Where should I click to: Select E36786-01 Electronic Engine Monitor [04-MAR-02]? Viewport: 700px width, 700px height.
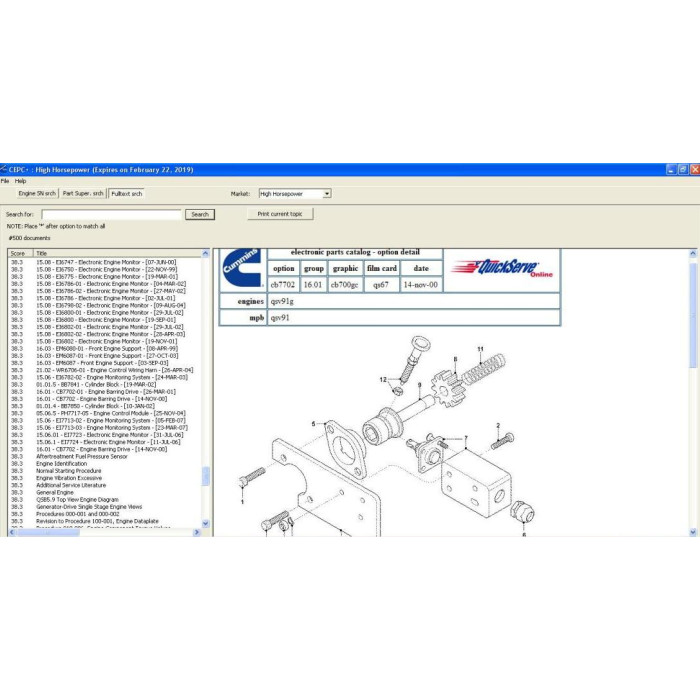click(x=111, y=283)
